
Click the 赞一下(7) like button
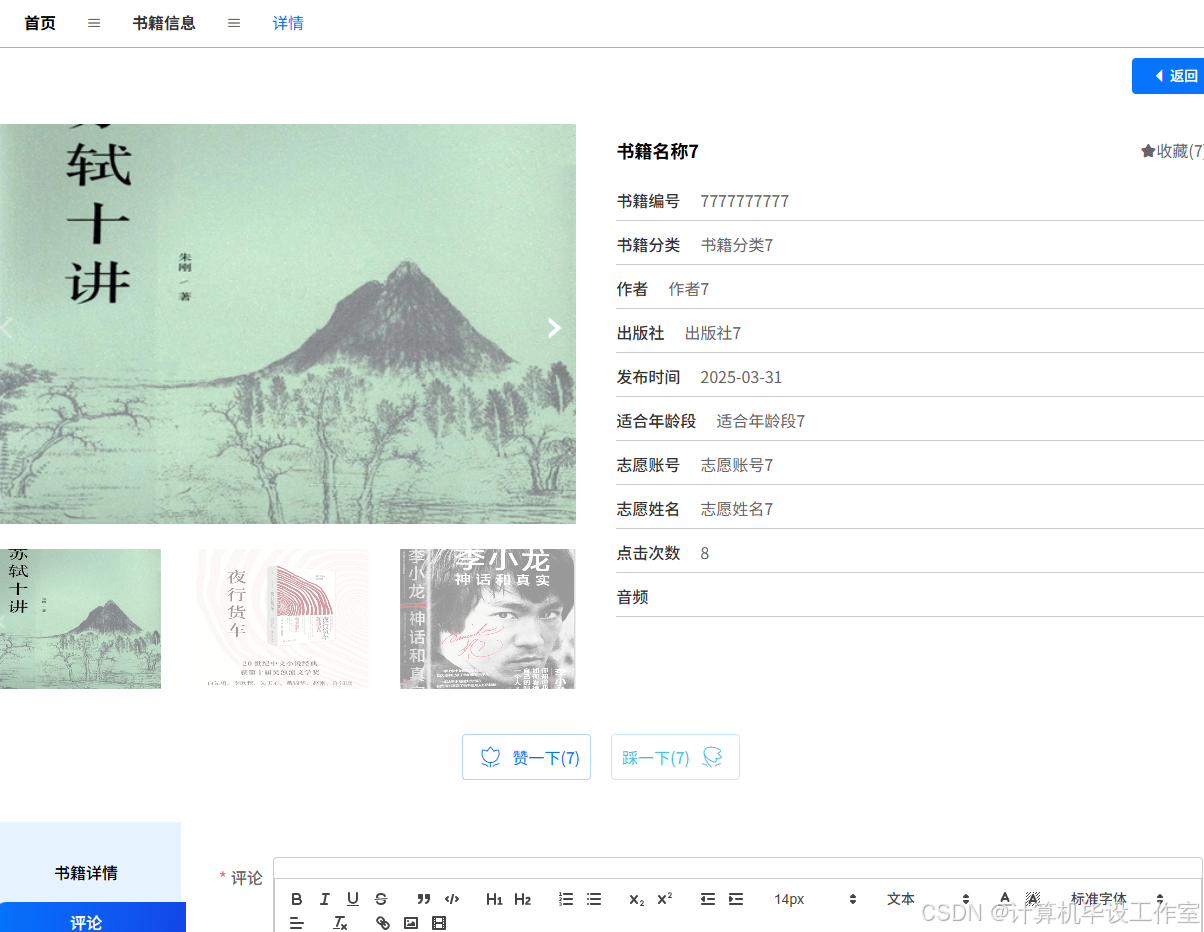(x=526, y=757)
